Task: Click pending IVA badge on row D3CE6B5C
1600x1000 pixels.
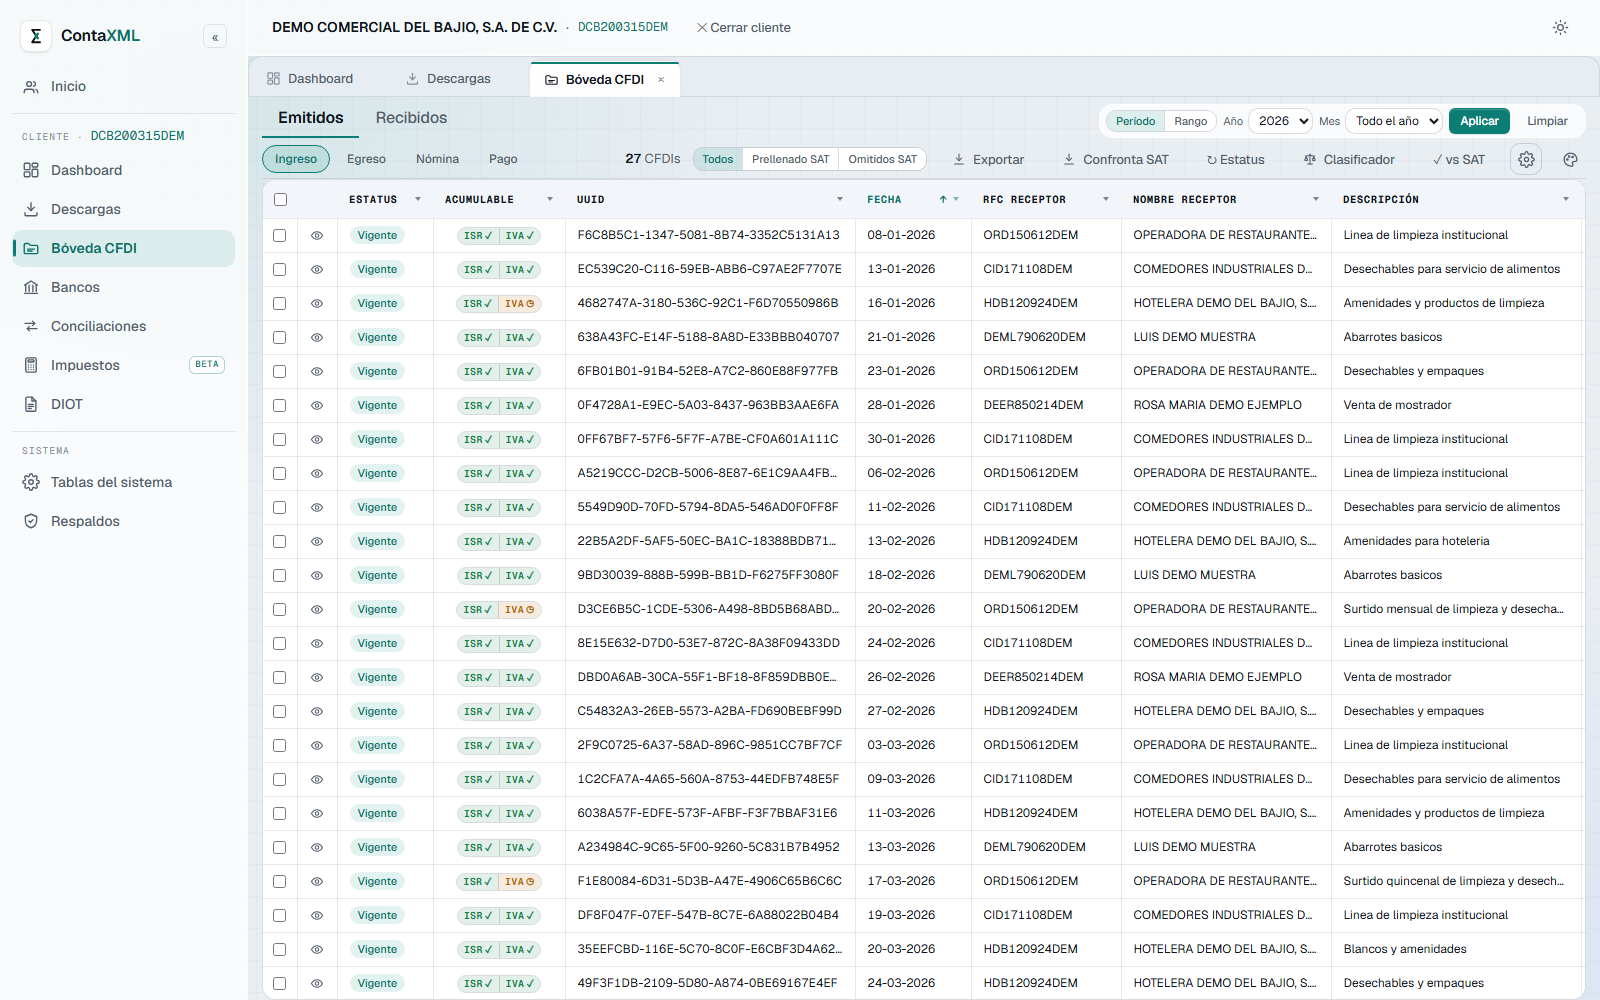Action: tap(519, 610)
